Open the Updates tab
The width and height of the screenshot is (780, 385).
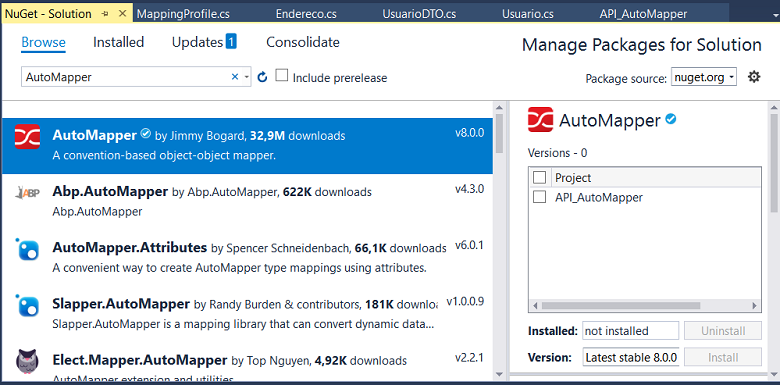tap(204, 42)
